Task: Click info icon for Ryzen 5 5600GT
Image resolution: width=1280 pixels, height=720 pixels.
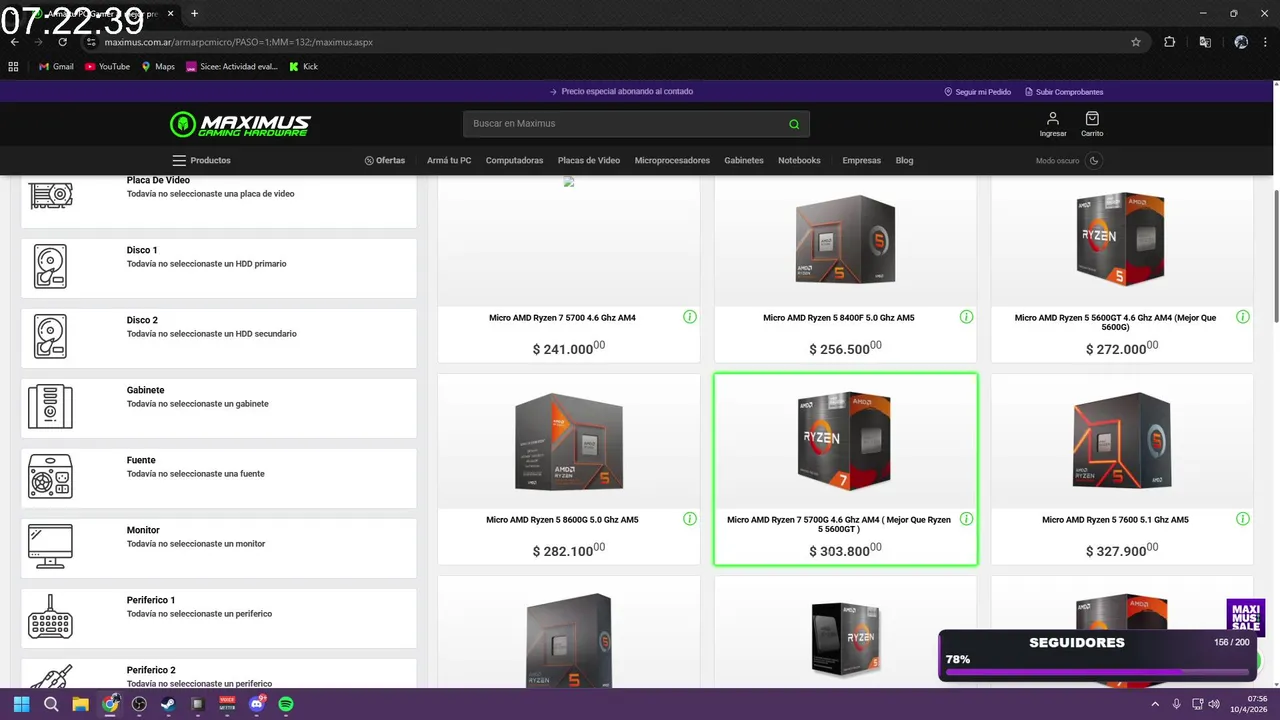Action: click(1242, 317)
